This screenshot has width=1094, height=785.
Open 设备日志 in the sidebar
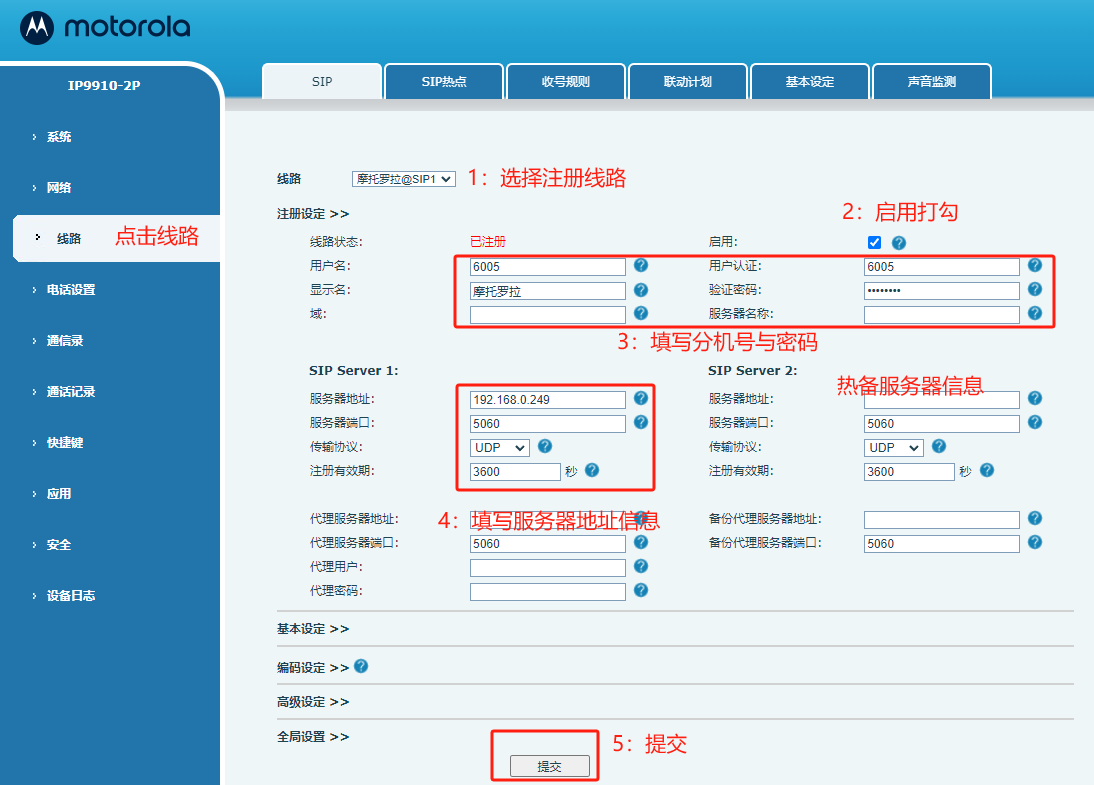(70, 595)
